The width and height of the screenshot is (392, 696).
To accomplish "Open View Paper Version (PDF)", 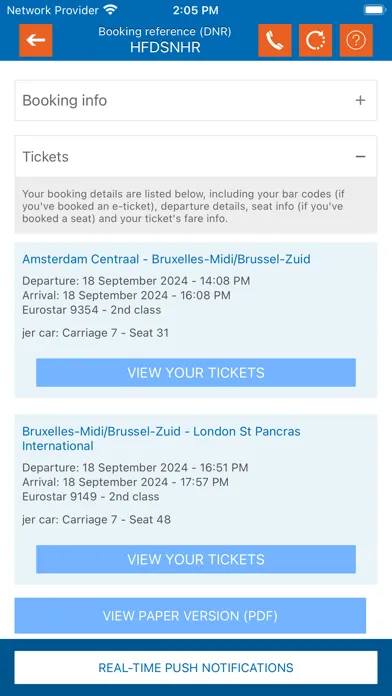I will click(x=190, y=616).
